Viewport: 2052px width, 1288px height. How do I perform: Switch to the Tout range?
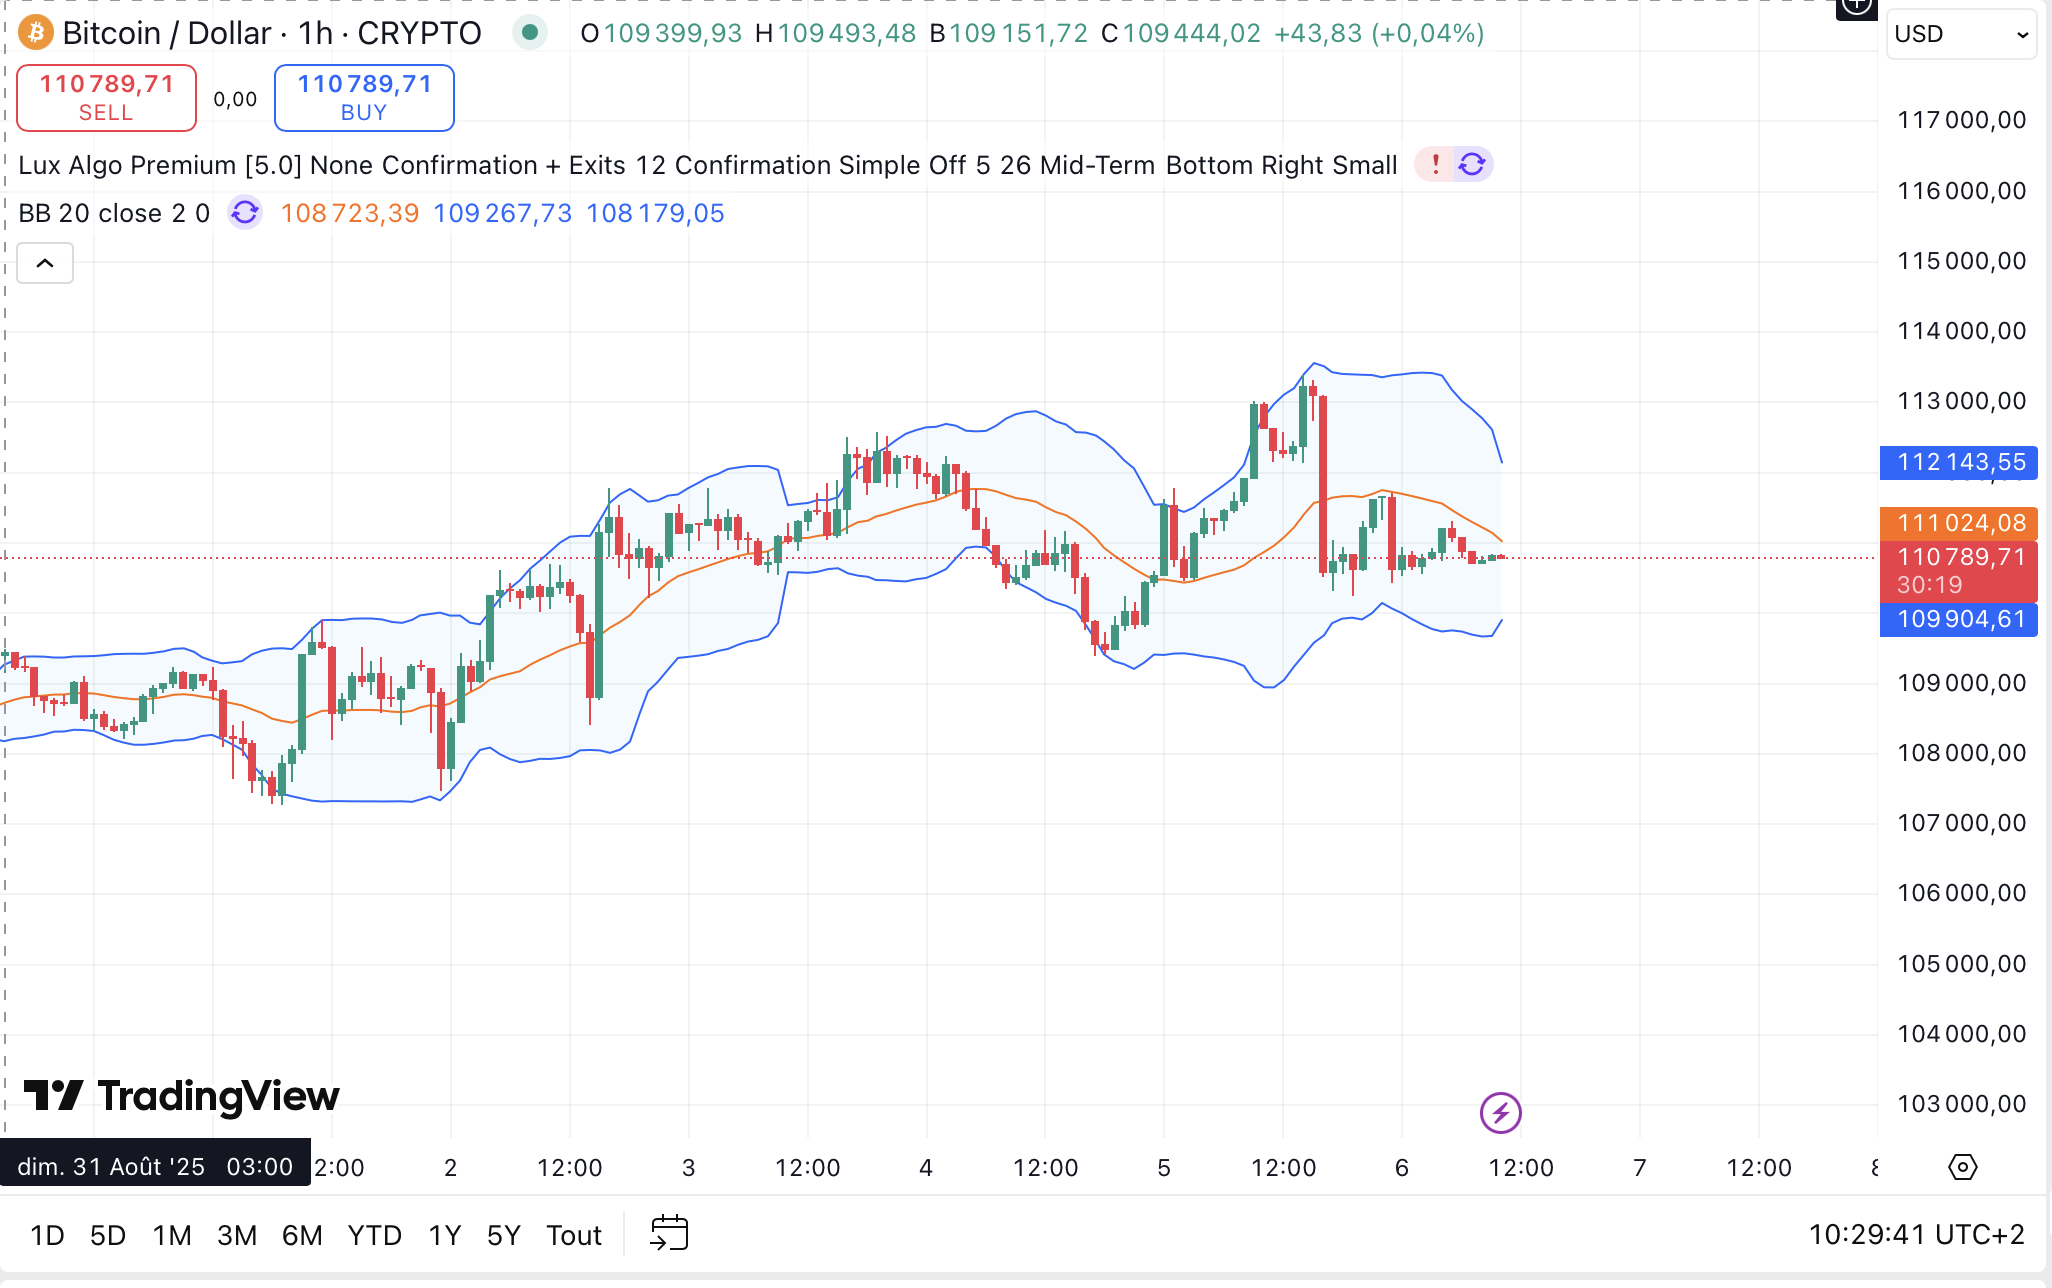[x=573, y=1235]
